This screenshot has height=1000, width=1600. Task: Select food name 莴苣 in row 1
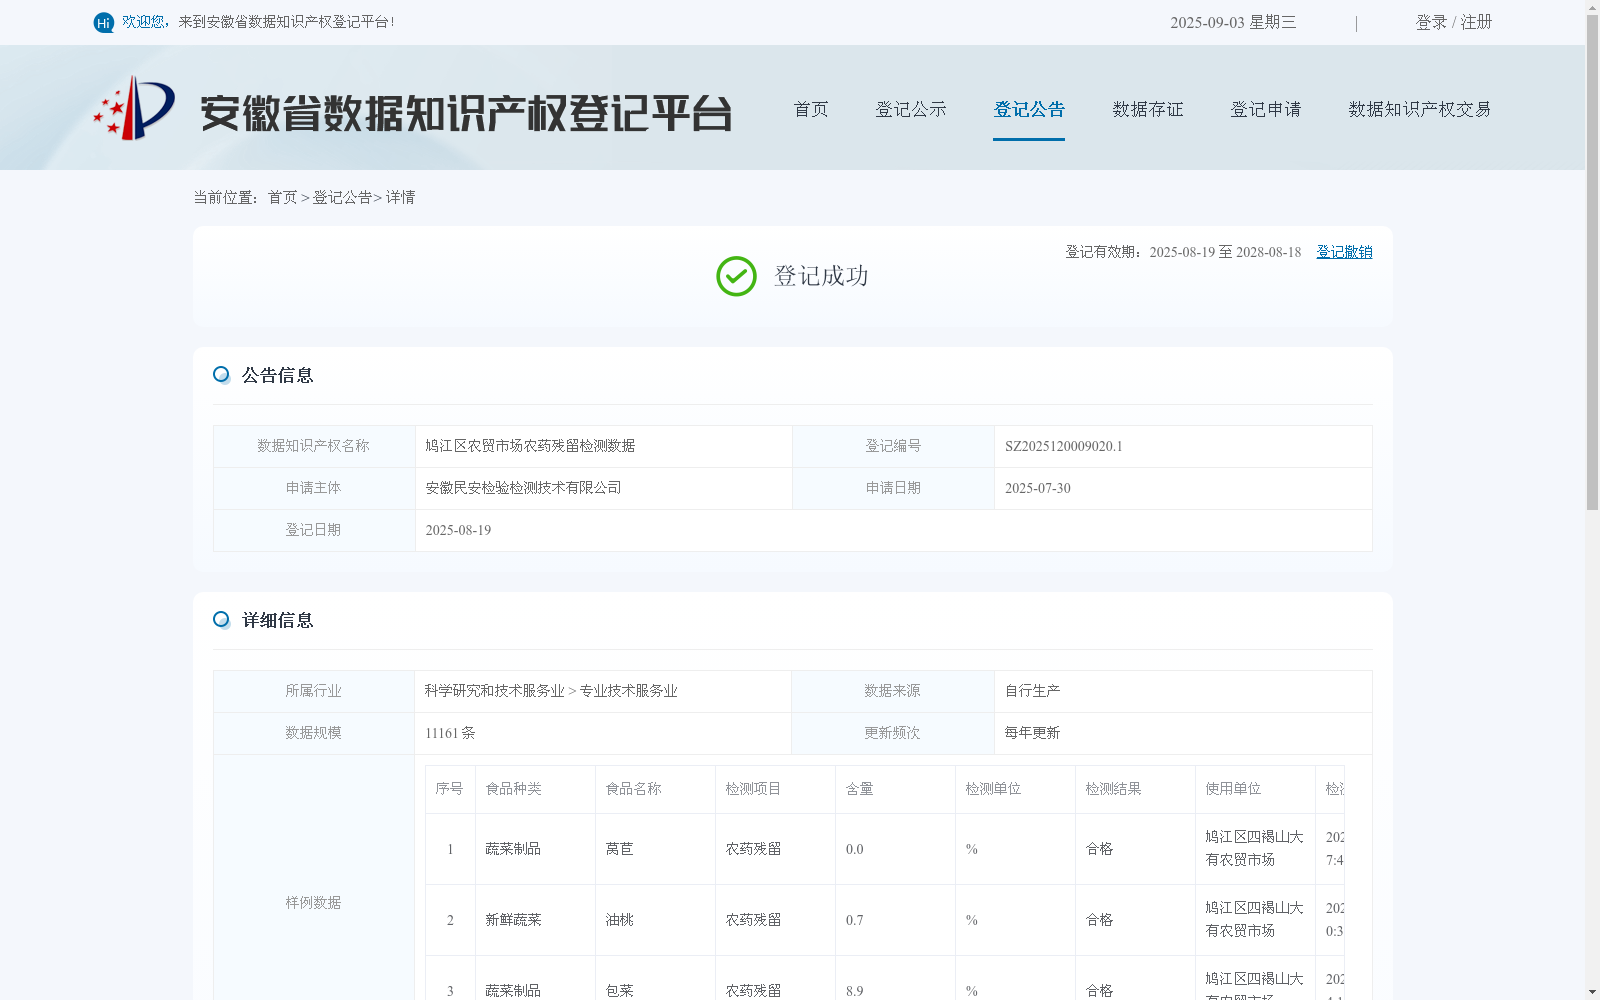pos(619,849)
